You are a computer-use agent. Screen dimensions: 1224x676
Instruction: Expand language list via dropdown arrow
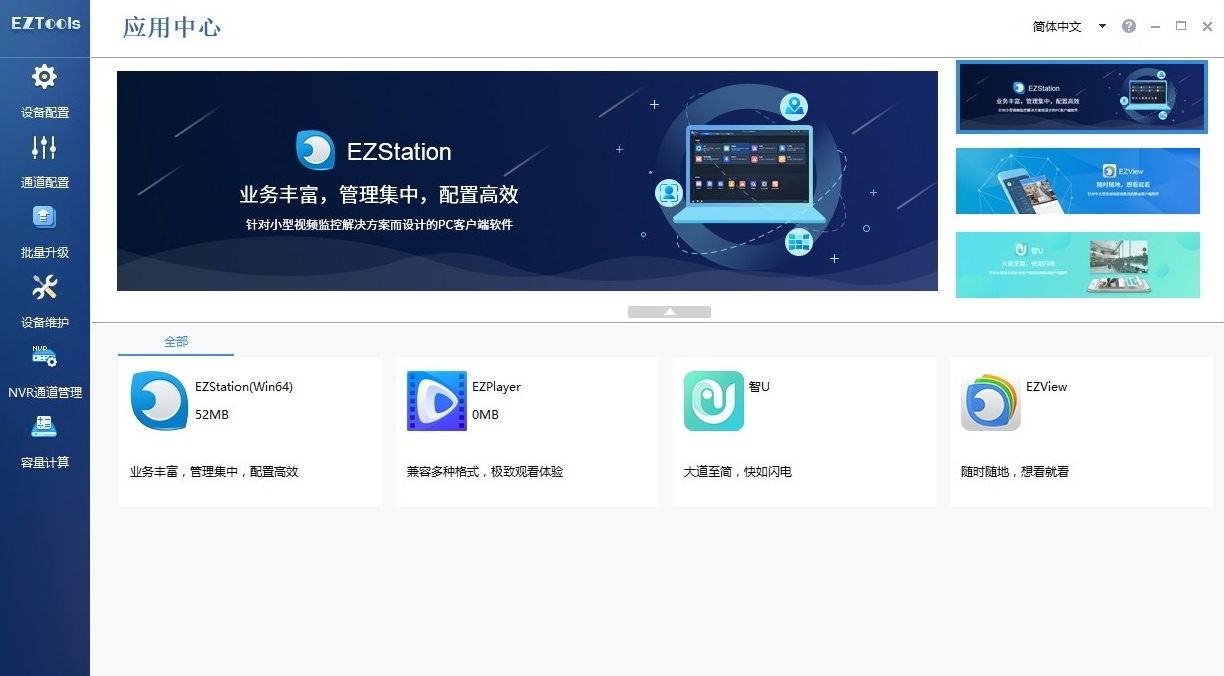[1102, 27]
